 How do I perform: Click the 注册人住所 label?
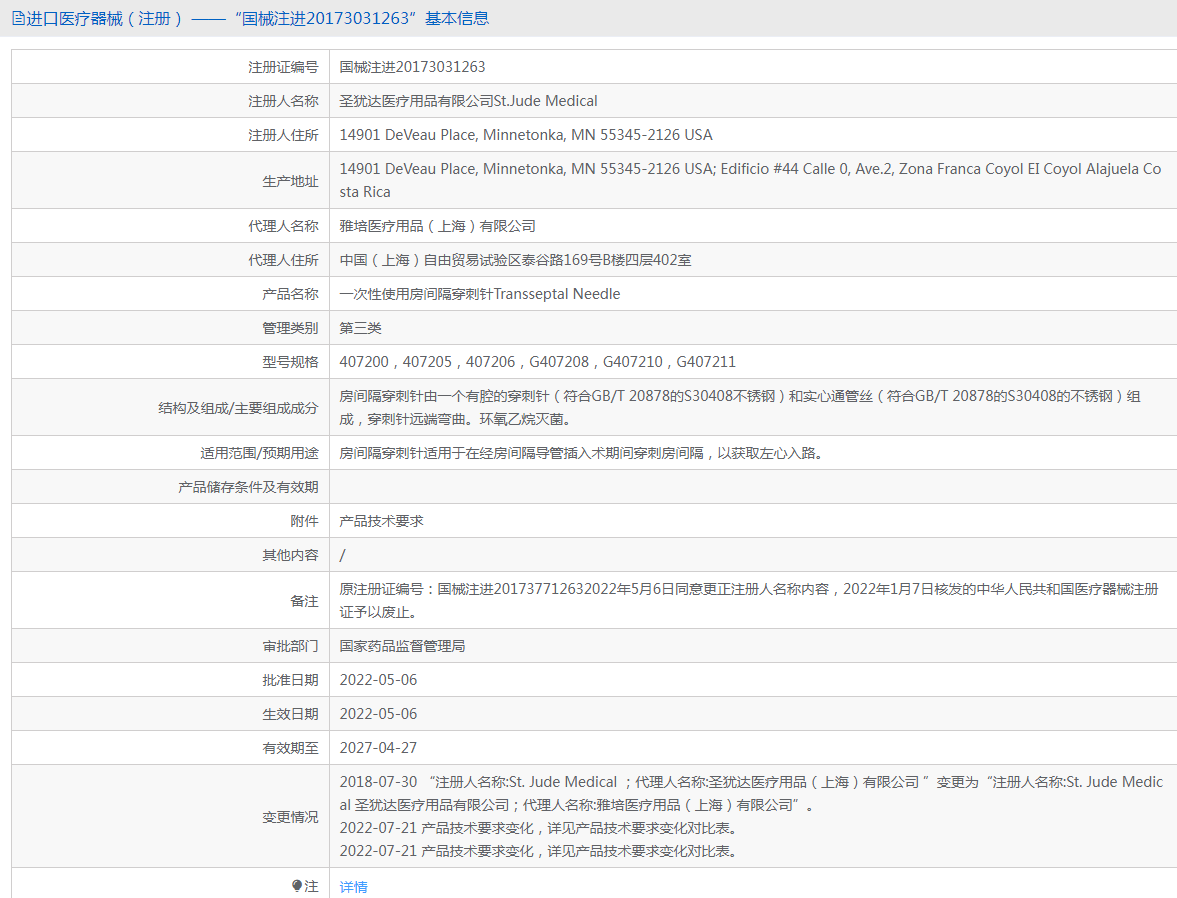(x=283, y=135)
